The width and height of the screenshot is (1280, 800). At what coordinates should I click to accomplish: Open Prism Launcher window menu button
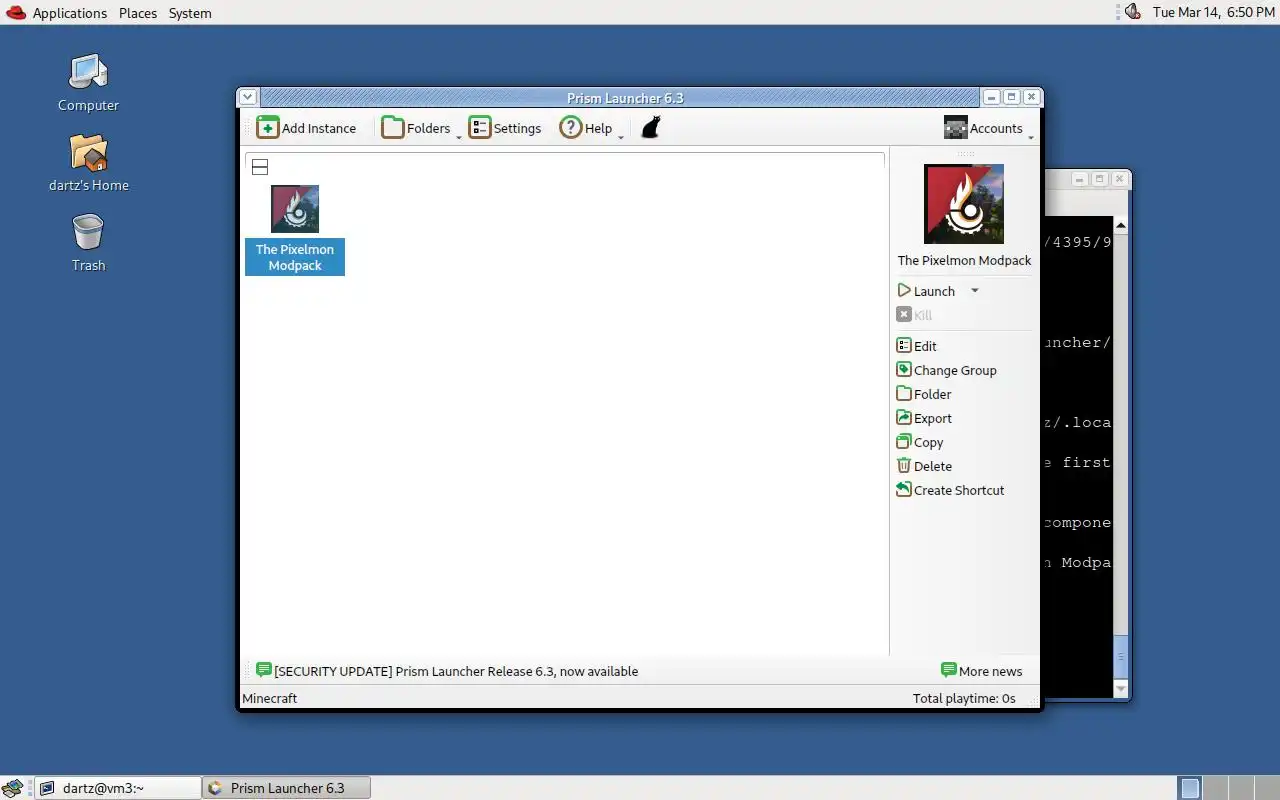pyautogui.click(x=248, y=97)
